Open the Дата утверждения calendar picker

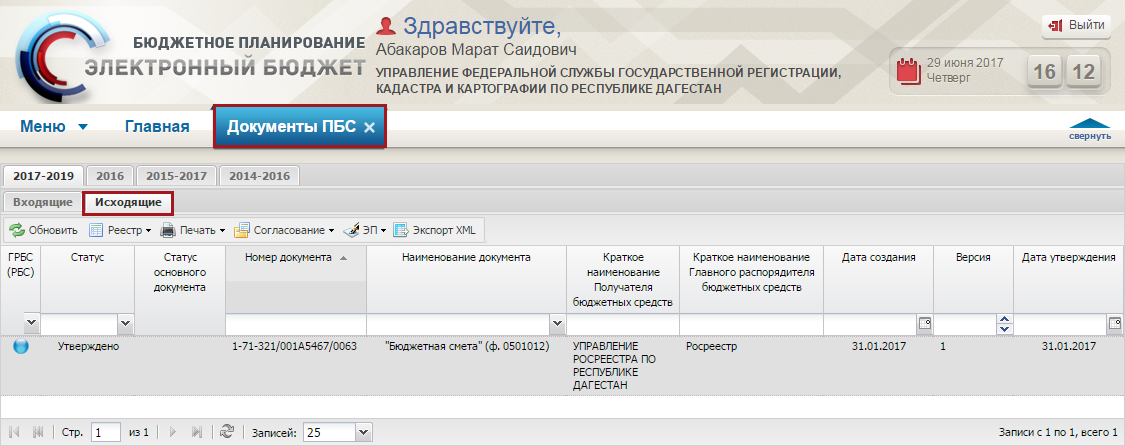[x=1114, y=325]
